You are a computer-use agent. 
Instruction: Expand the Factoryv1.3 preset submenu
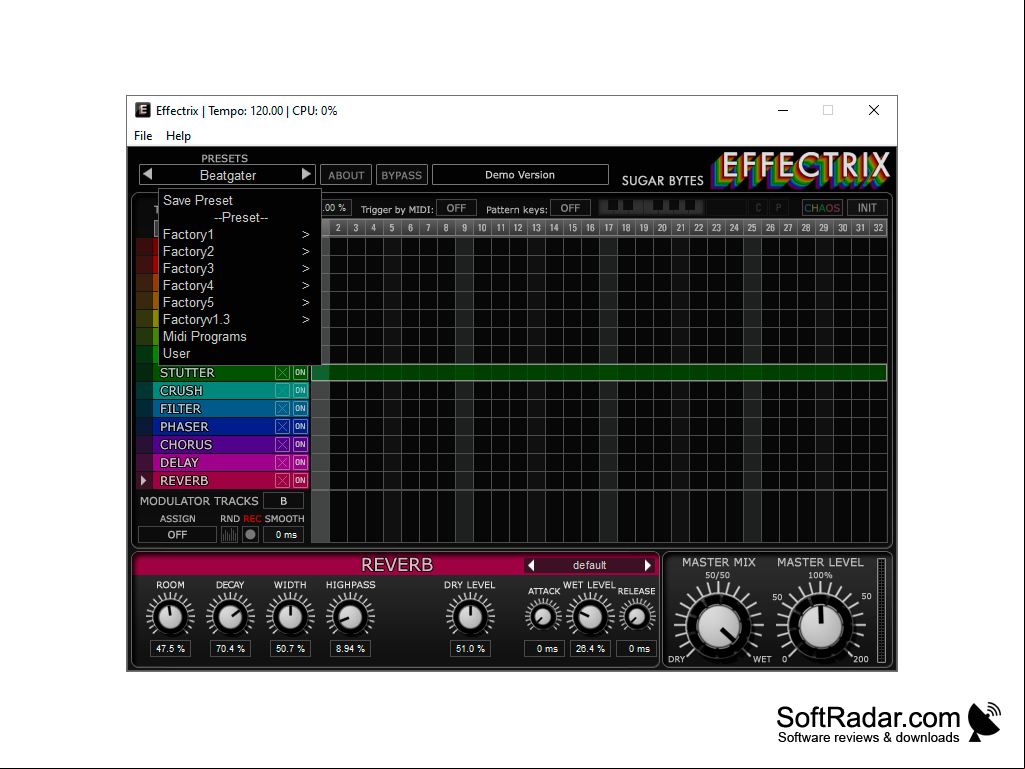(x=239, y=319)
